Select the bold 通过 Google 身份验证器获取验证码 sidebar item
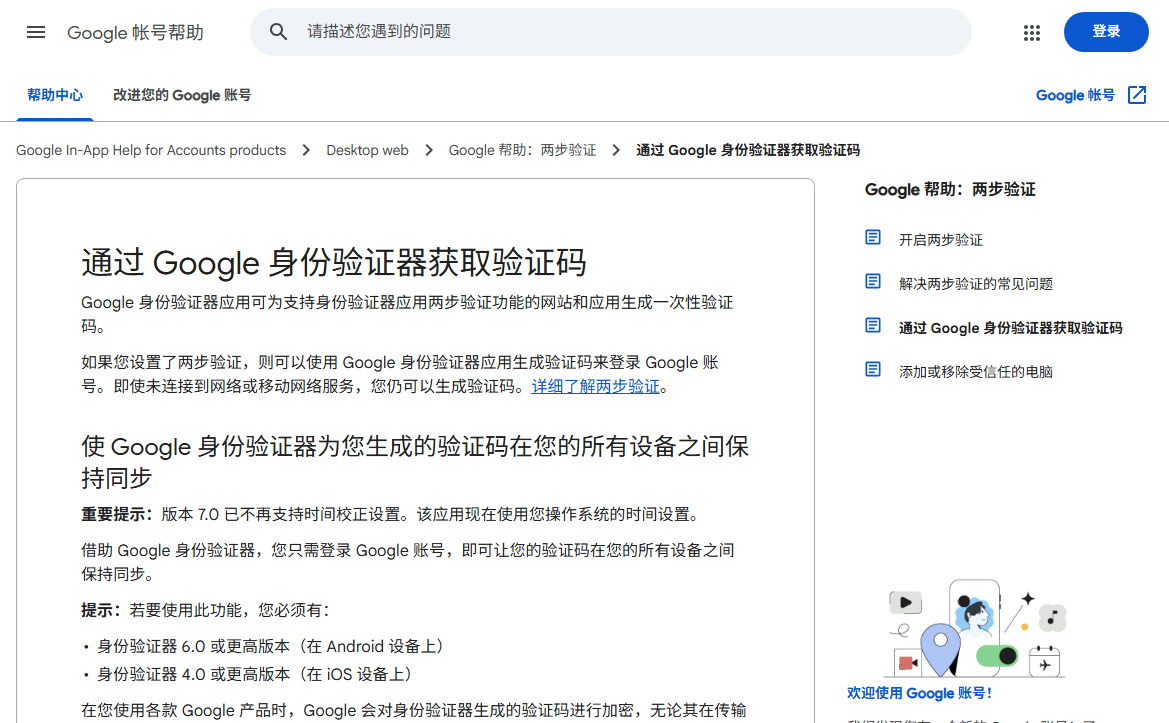The width and height of the screenshot is (1169, 723). pyautogui.click(x=1009, y=327)
